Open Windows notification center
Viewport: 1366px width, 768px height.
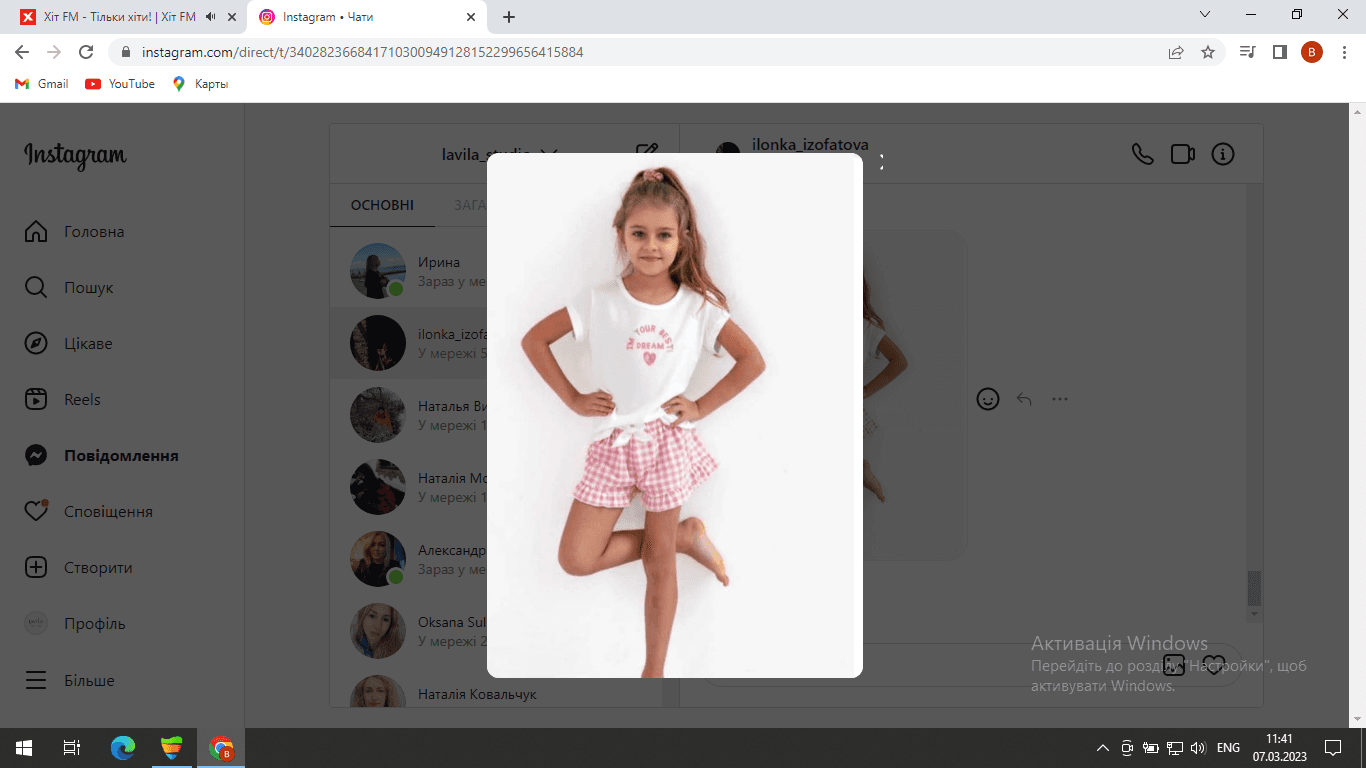click(1332, 747)
